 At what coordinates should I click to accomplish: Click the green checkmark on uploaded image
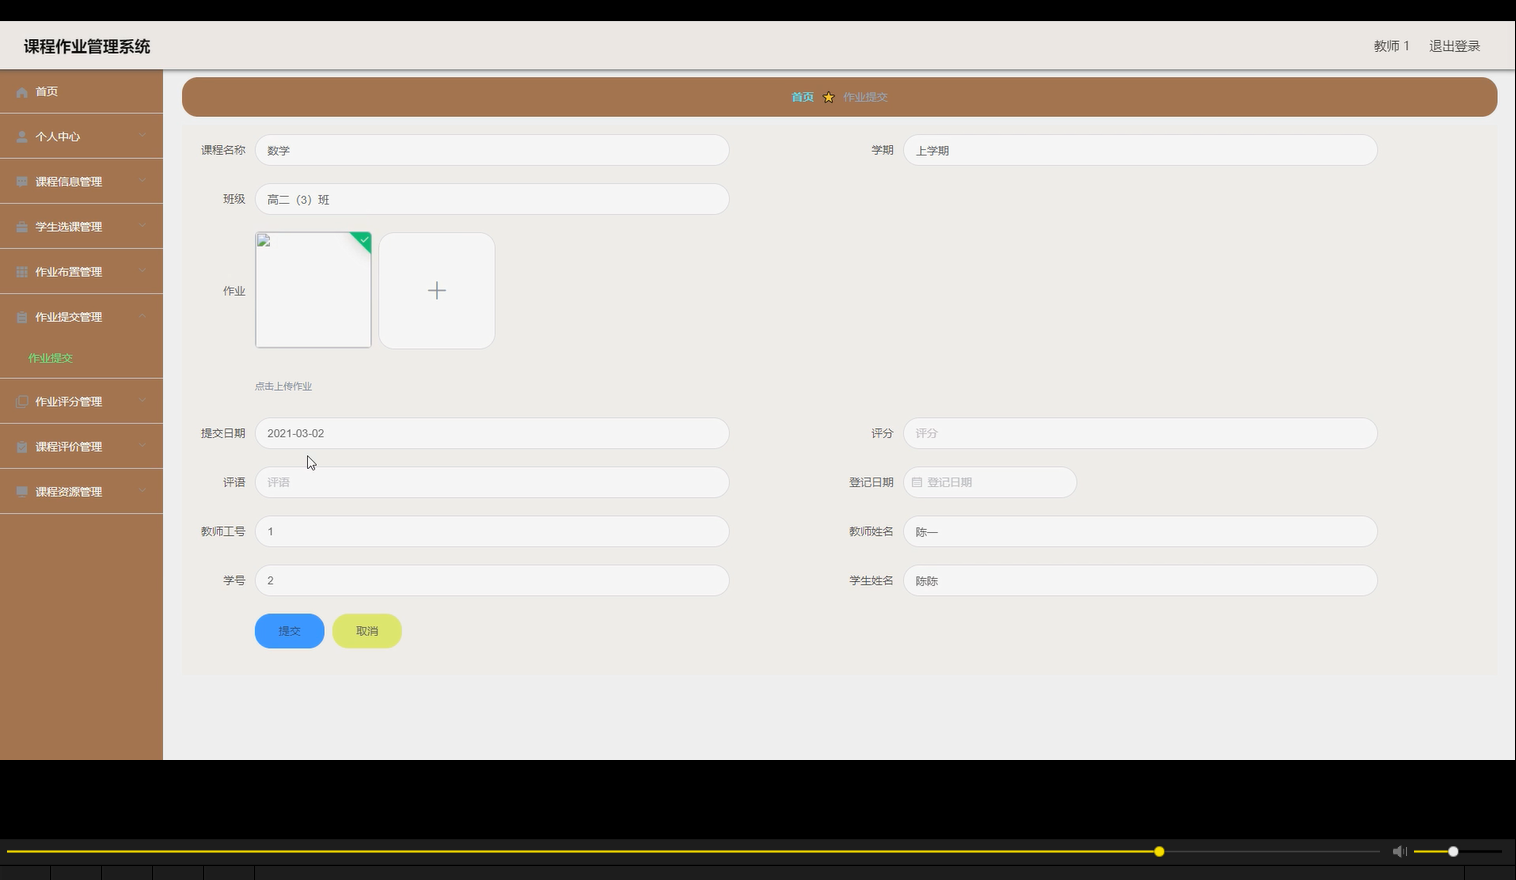pyautogui.click(x=364, y=240)
